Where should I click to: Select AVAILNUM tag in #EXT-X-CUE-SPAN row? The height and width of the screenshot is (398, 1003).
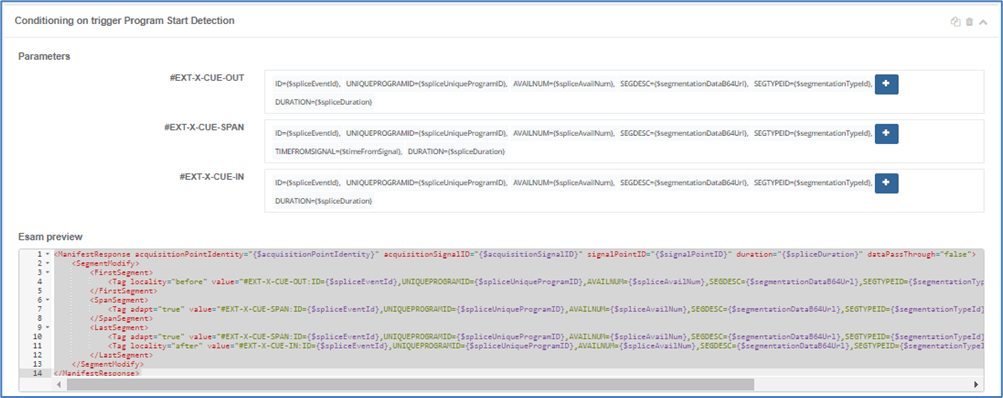click(x=564, y=133)
